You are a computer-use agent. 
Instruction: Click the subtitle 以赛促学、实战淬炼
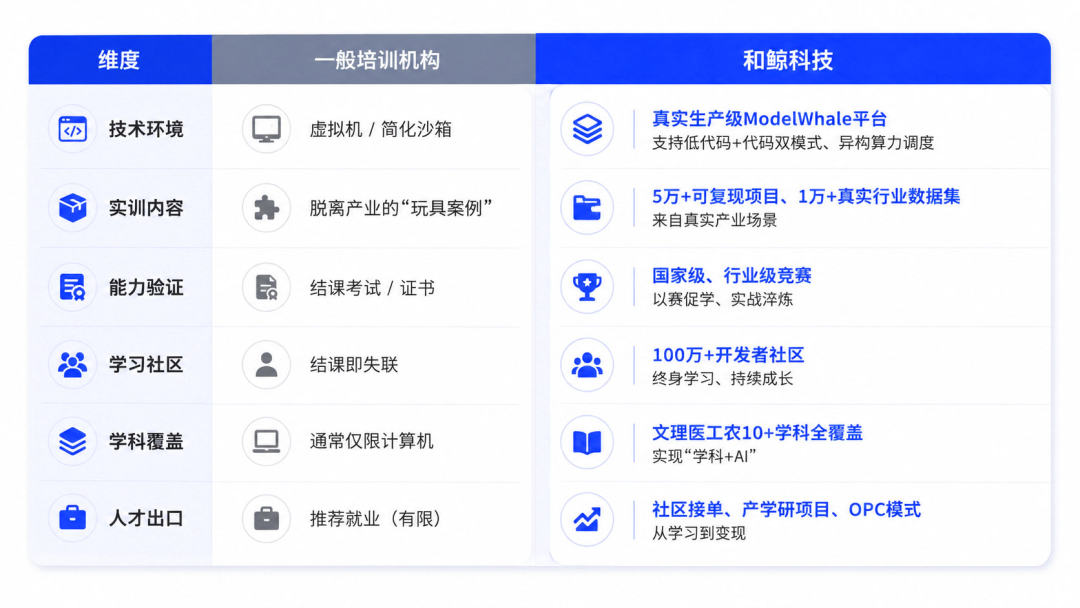pos(723,300)
